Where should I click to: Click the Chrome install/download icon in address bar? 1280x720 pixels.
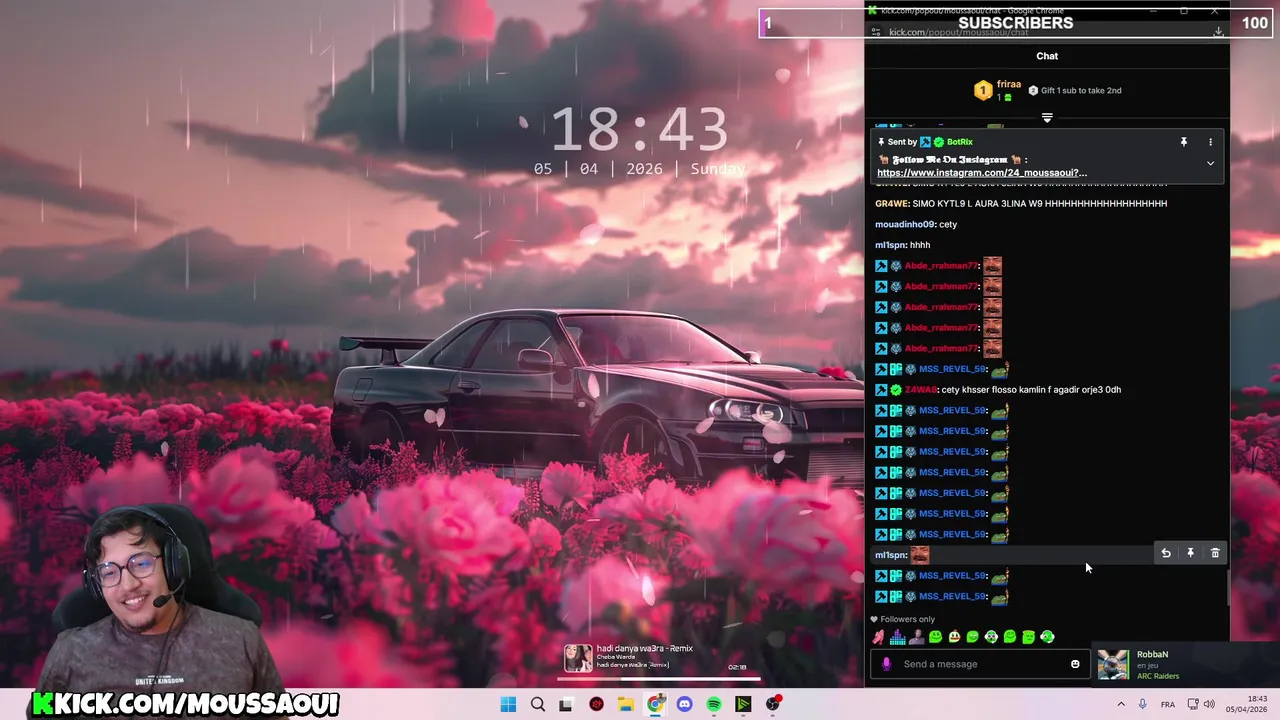click(1218, 32)
